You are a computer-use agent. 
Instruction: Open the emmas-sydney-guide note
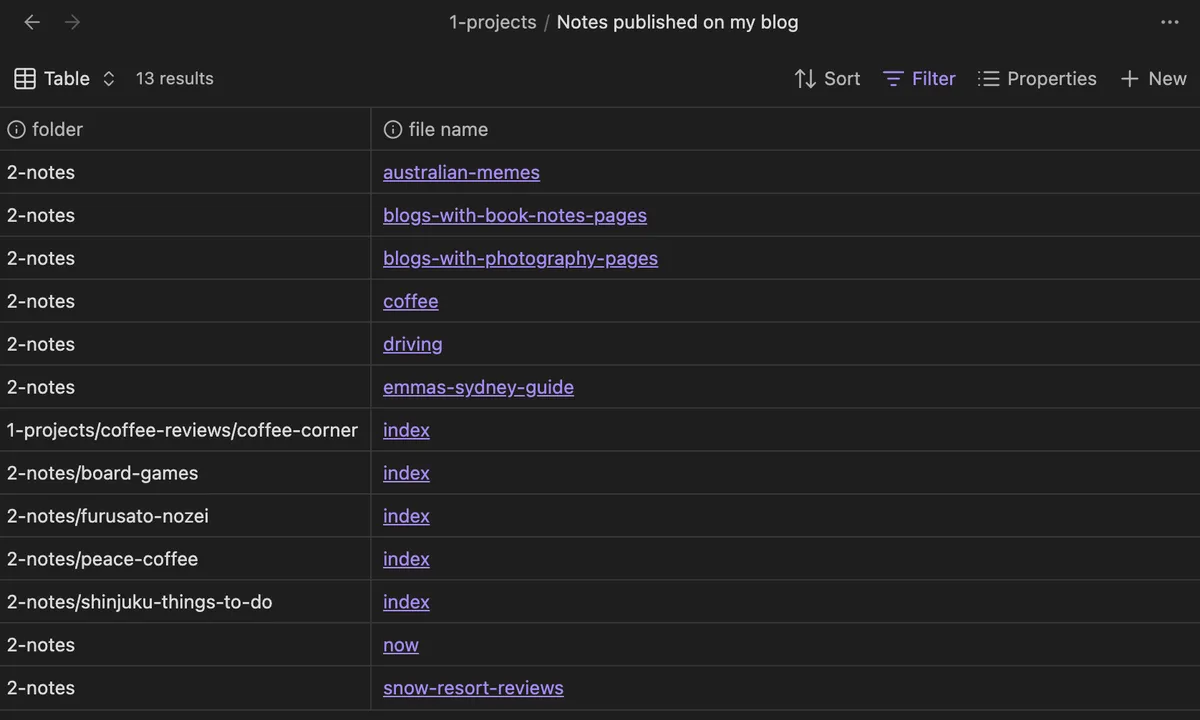(478, 388)
